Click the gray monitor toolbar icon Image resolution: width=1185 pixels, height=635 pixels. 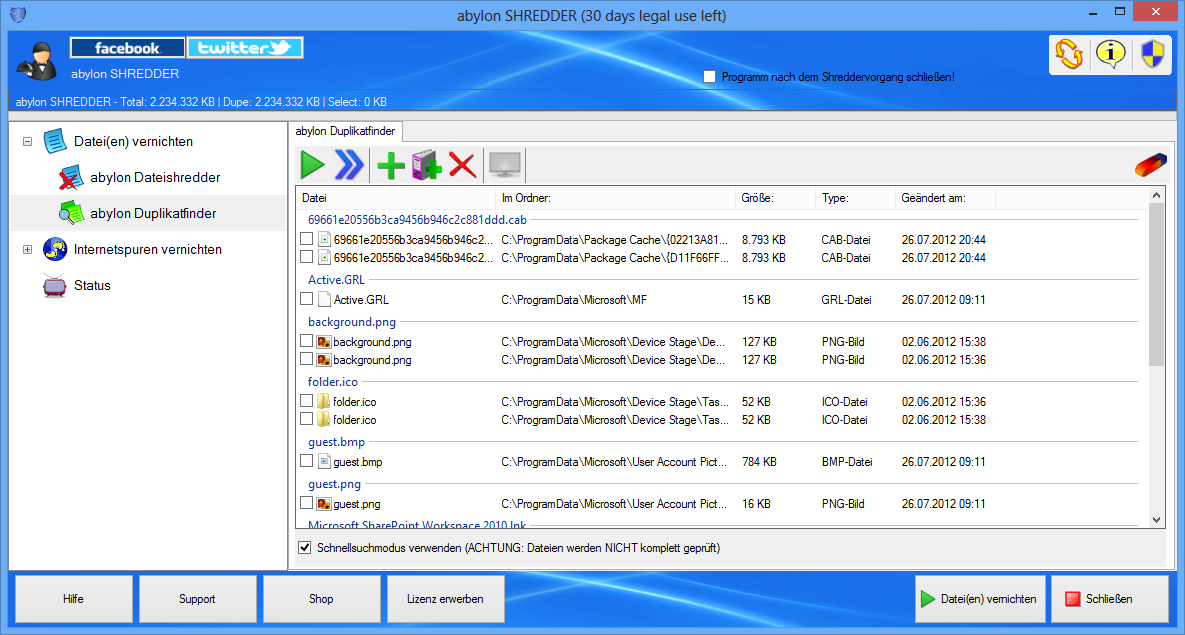505,165
